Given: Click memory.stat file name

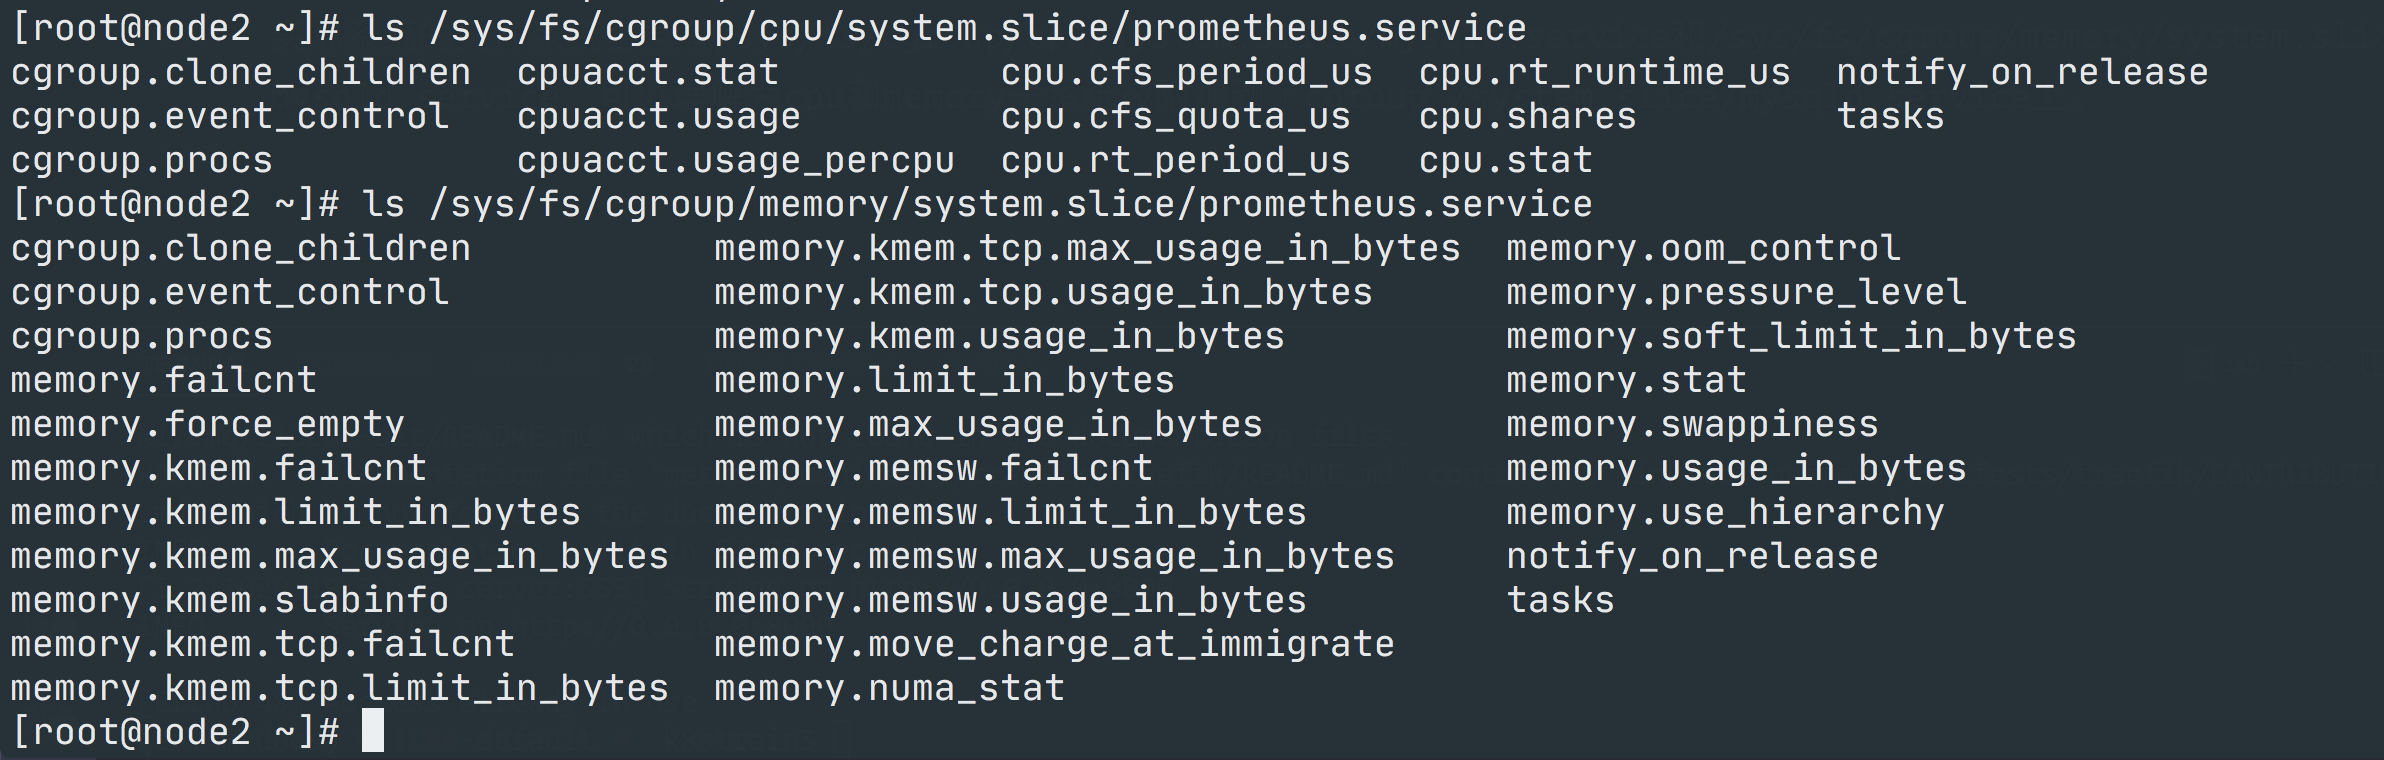Looking at the screenshot, I should 1626,380.
